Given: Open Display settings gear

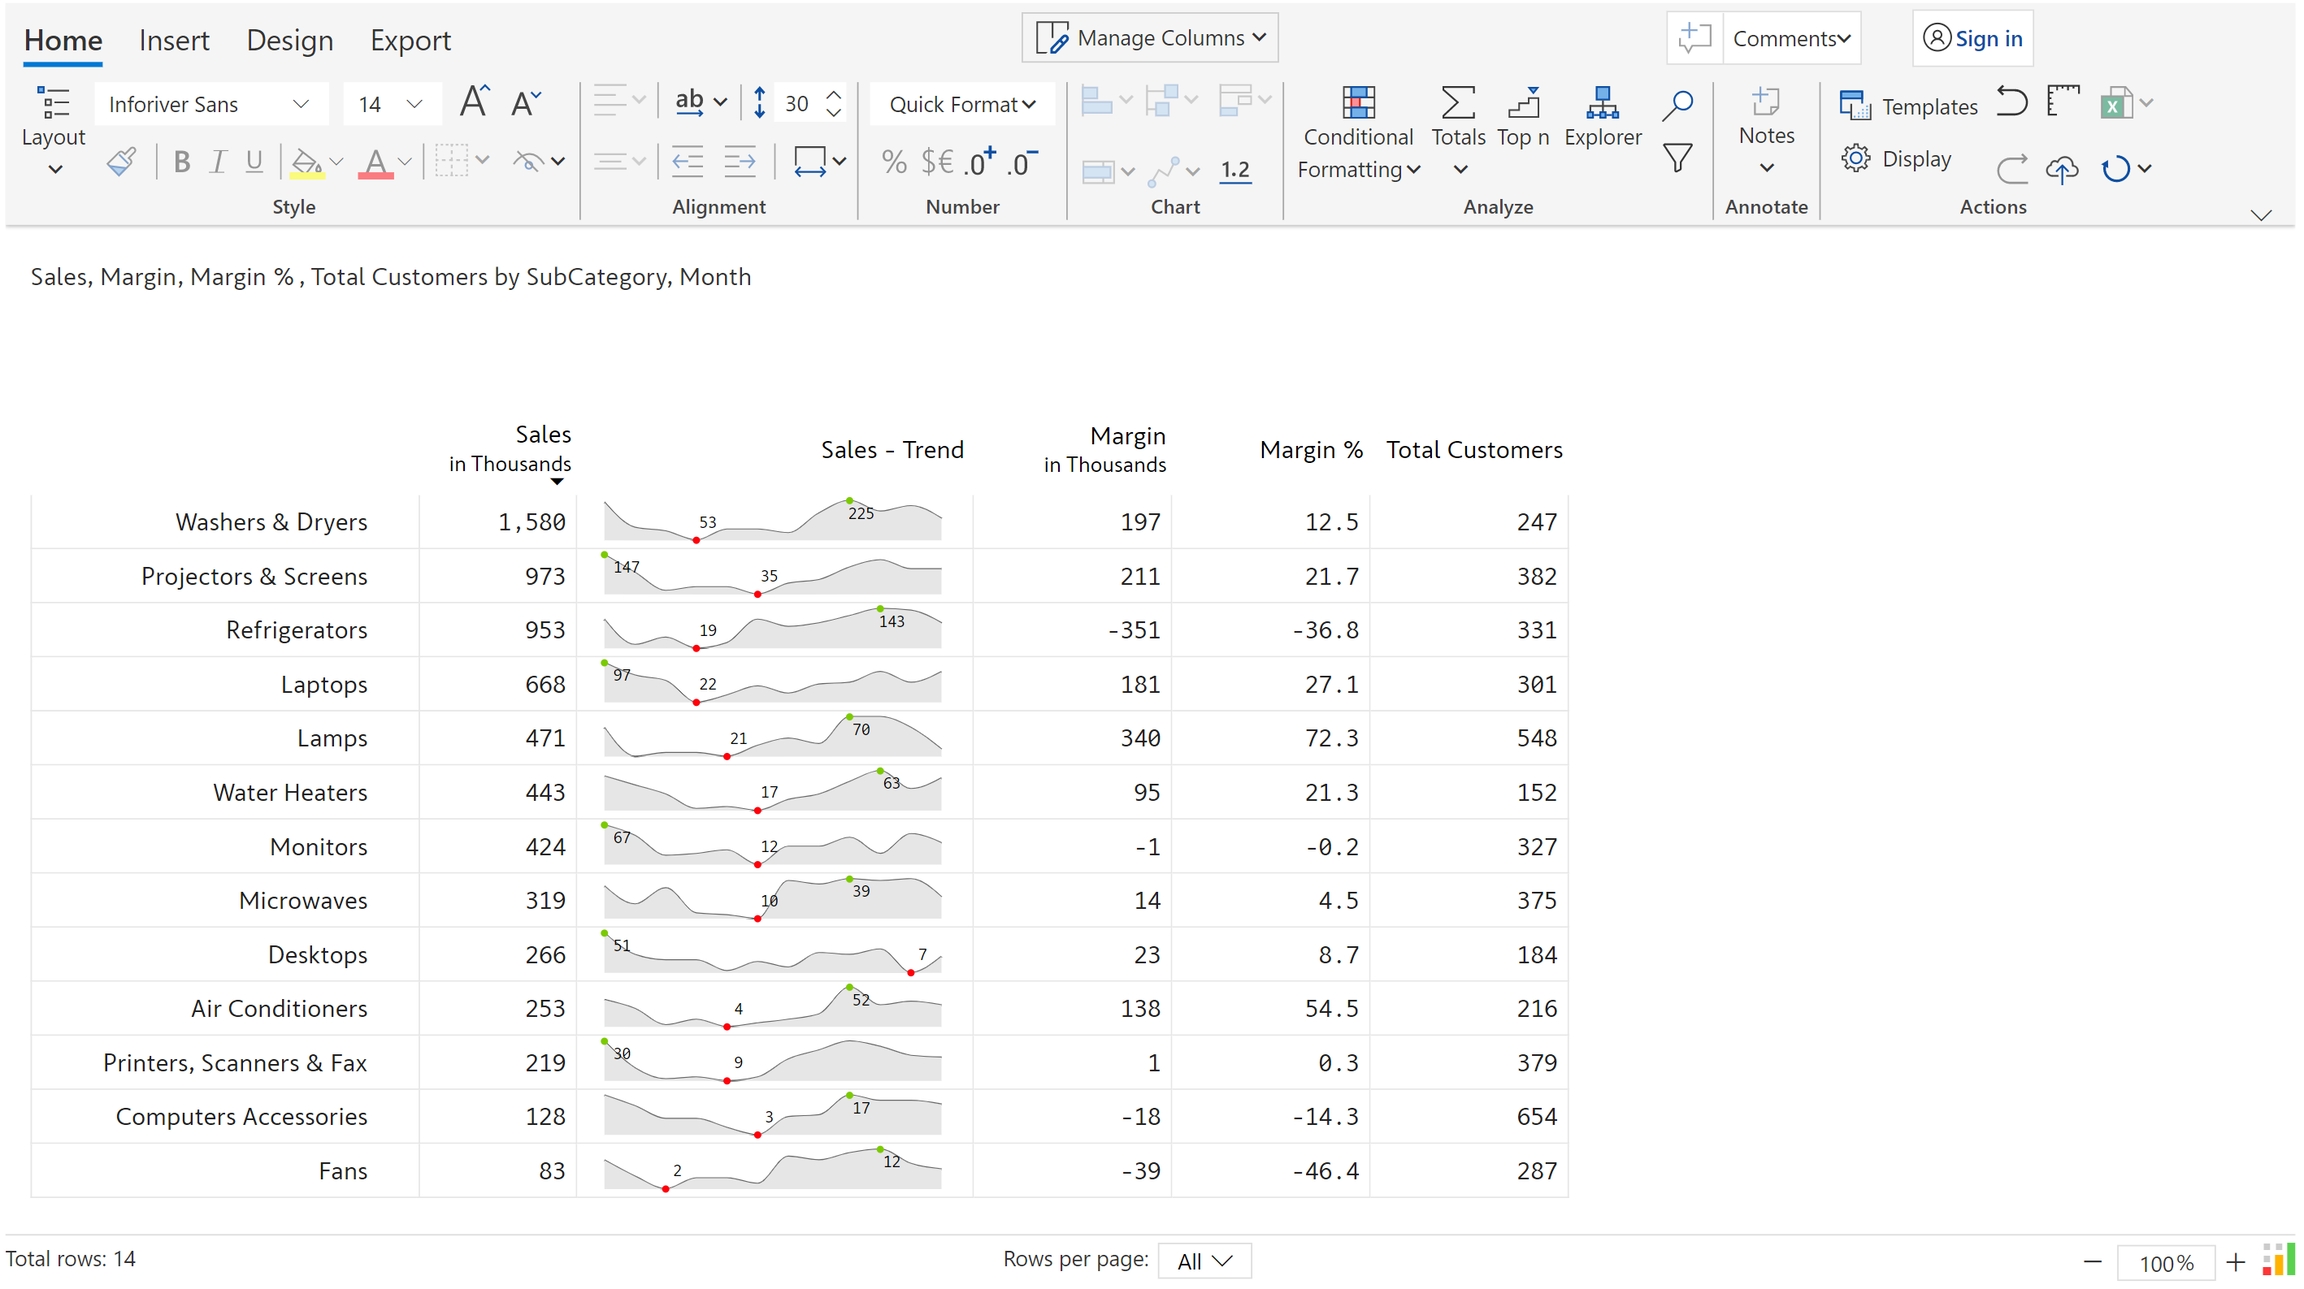Looking at the screenshot, I should pyautogui.click(x=1896, y=159).
